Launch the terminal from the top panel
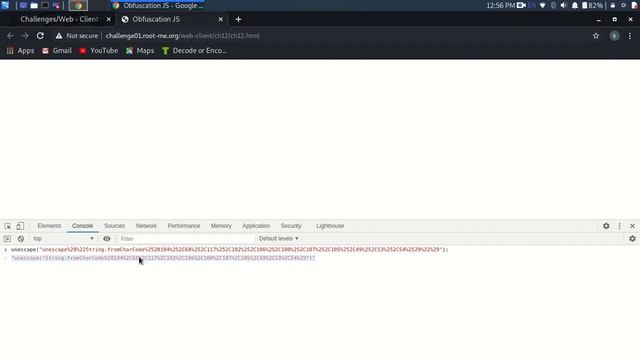The image size is (640, 360). coord(45,6)
